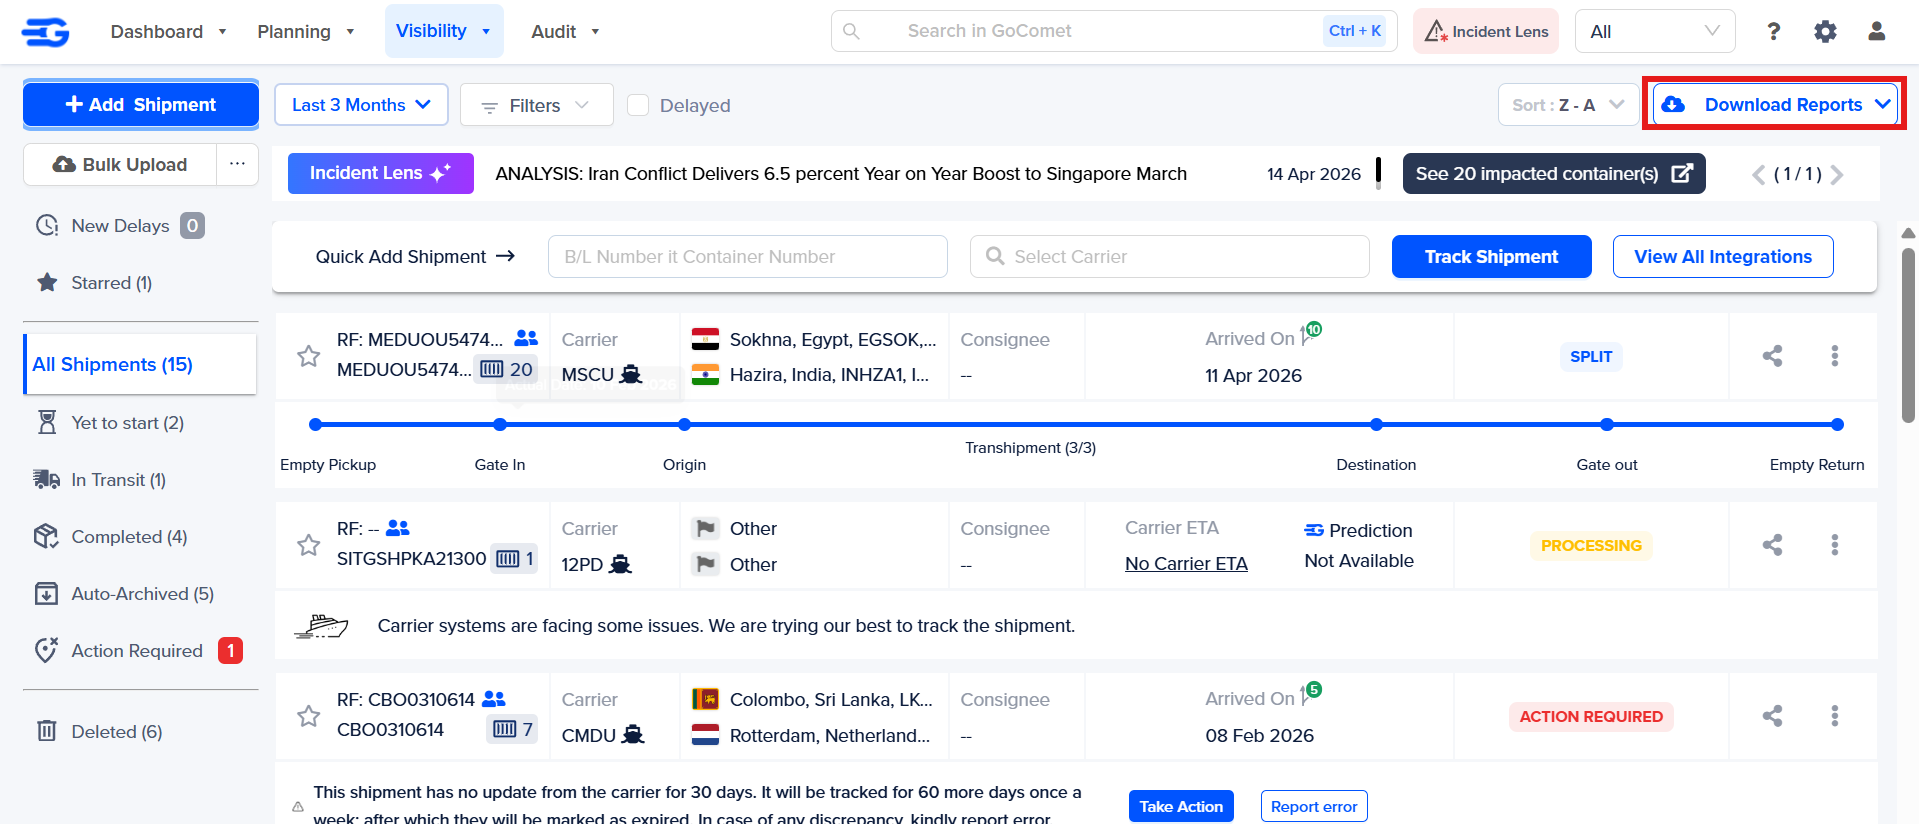1919x824 pixels.
Task: Star the SITGSHPKA21300 shipment
Action: 309,545
